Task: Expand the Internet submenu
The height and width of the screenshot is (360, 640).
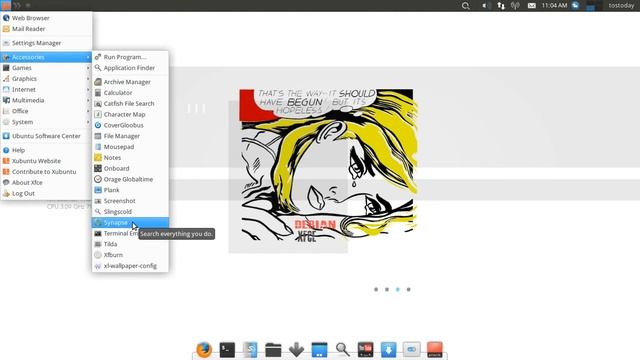Action: click(46, 89)
